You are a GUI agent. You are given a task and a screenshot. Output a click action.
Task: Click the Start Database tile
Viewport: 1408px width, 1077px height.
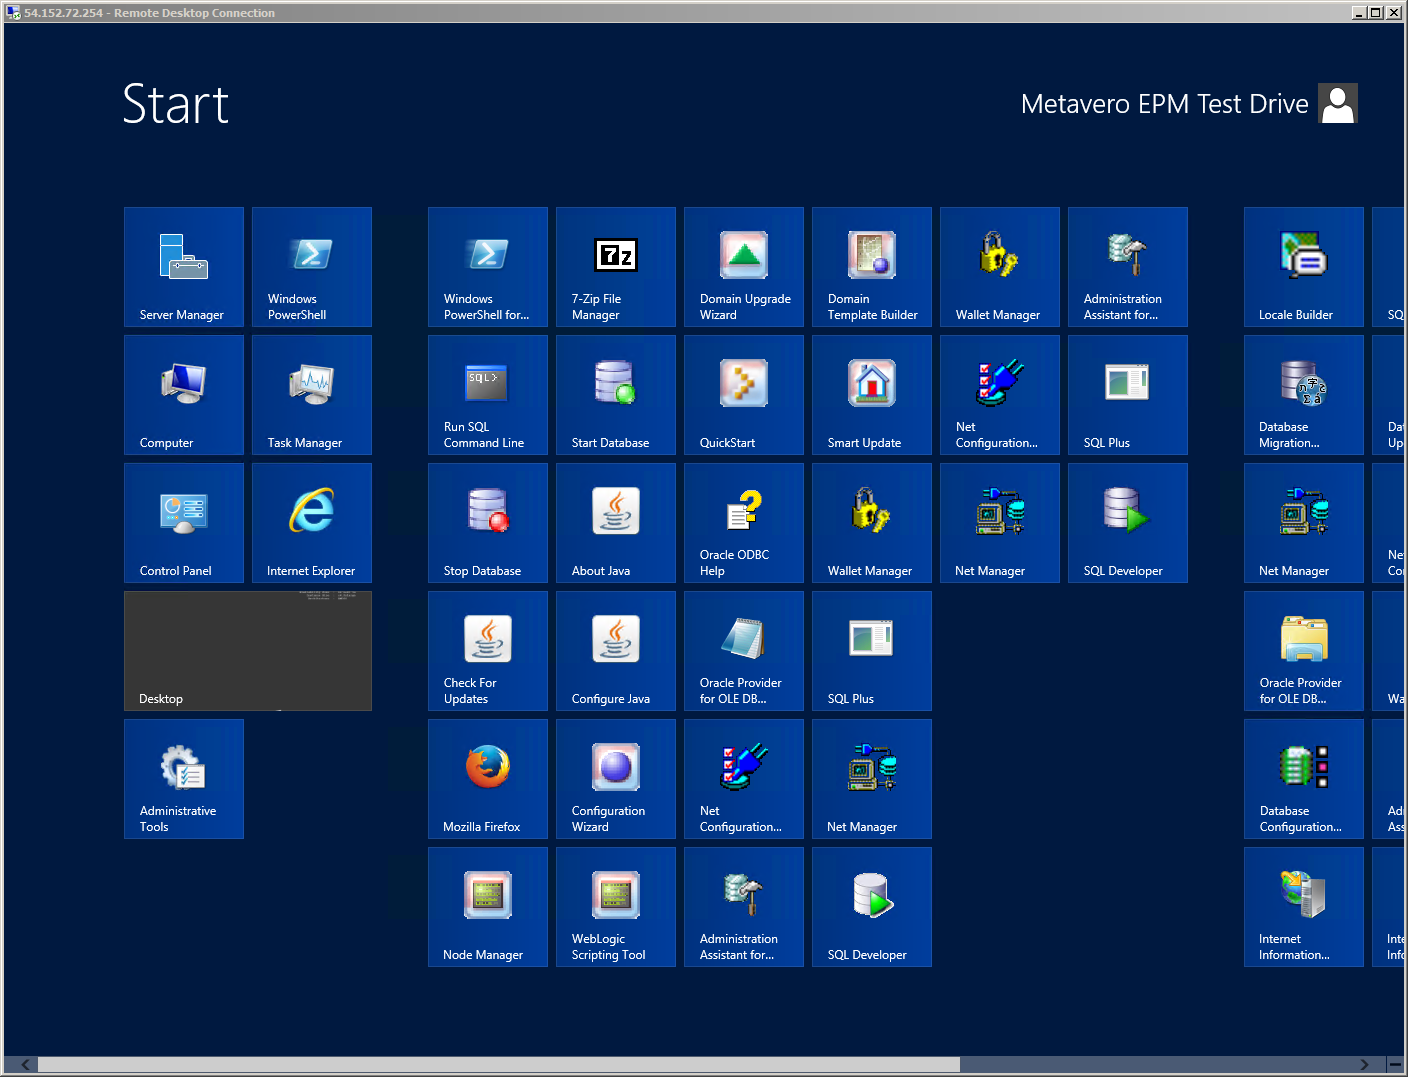[616, 395]
